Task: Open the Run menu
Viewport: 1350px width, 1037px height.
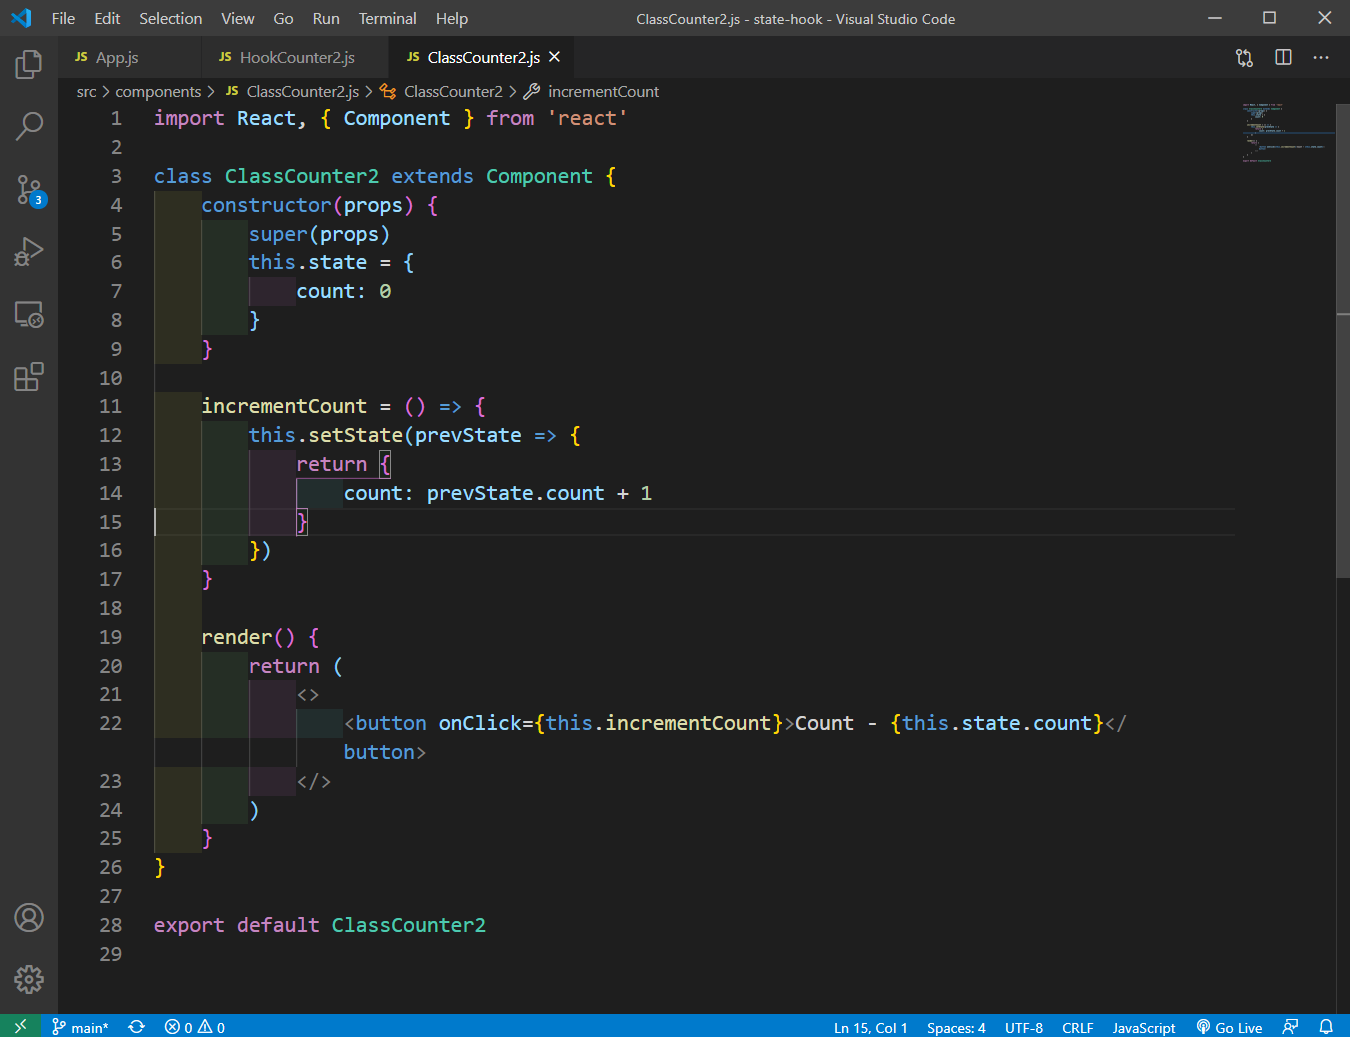Action: (x=326, y=18)
